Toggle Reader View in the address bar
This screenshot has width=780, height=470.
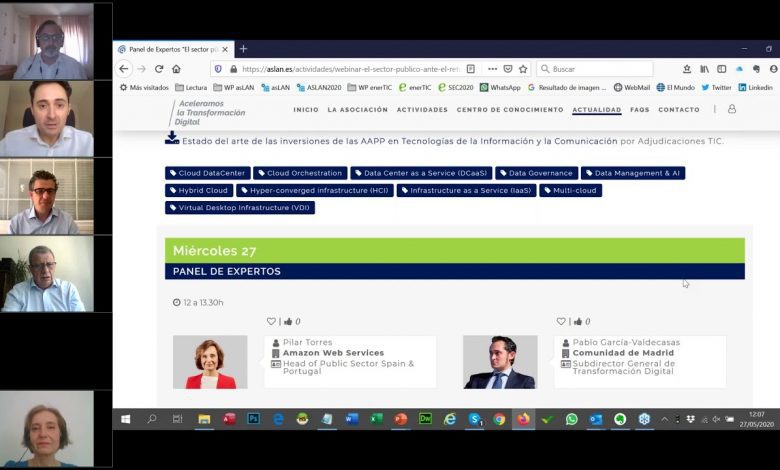[x=471, y=69]
